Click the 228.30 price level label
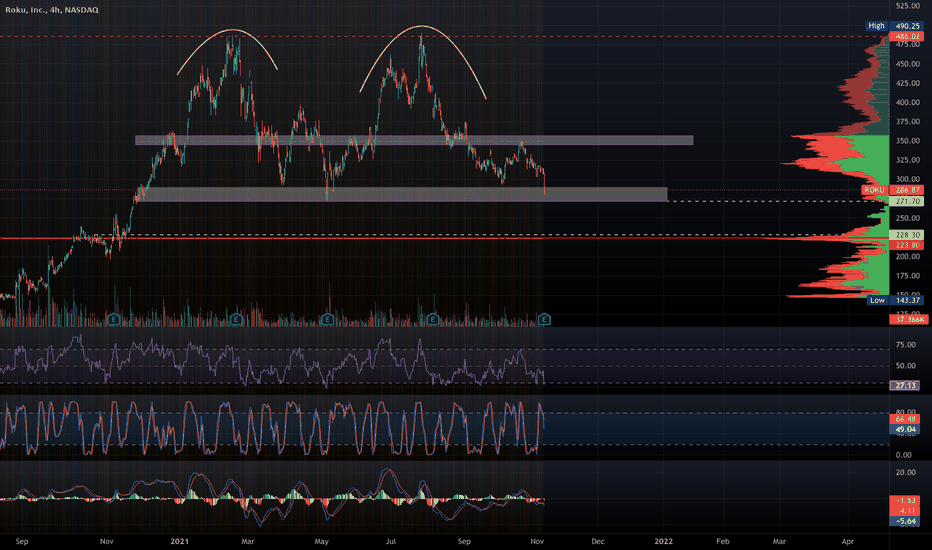 click(x=906, y=235)
